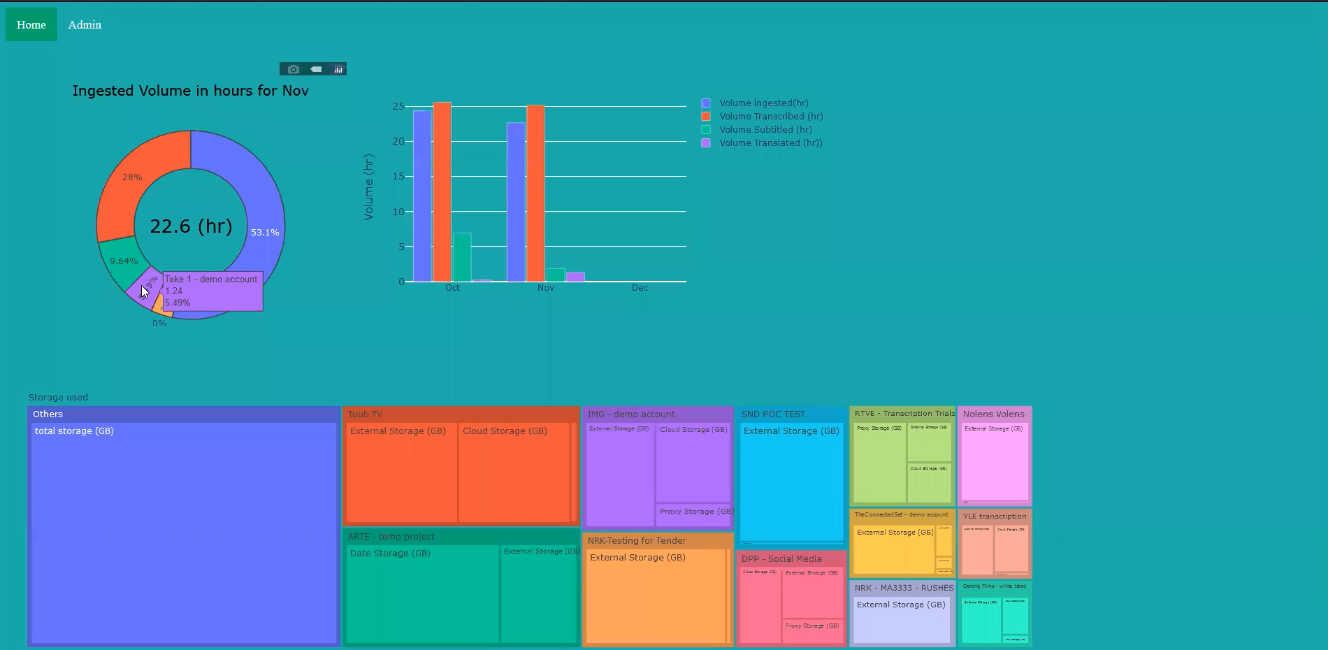Image resolution: width=1328 pixels, height=650 pixels.
Task: Select the Home tab
Action: [30, 24]
